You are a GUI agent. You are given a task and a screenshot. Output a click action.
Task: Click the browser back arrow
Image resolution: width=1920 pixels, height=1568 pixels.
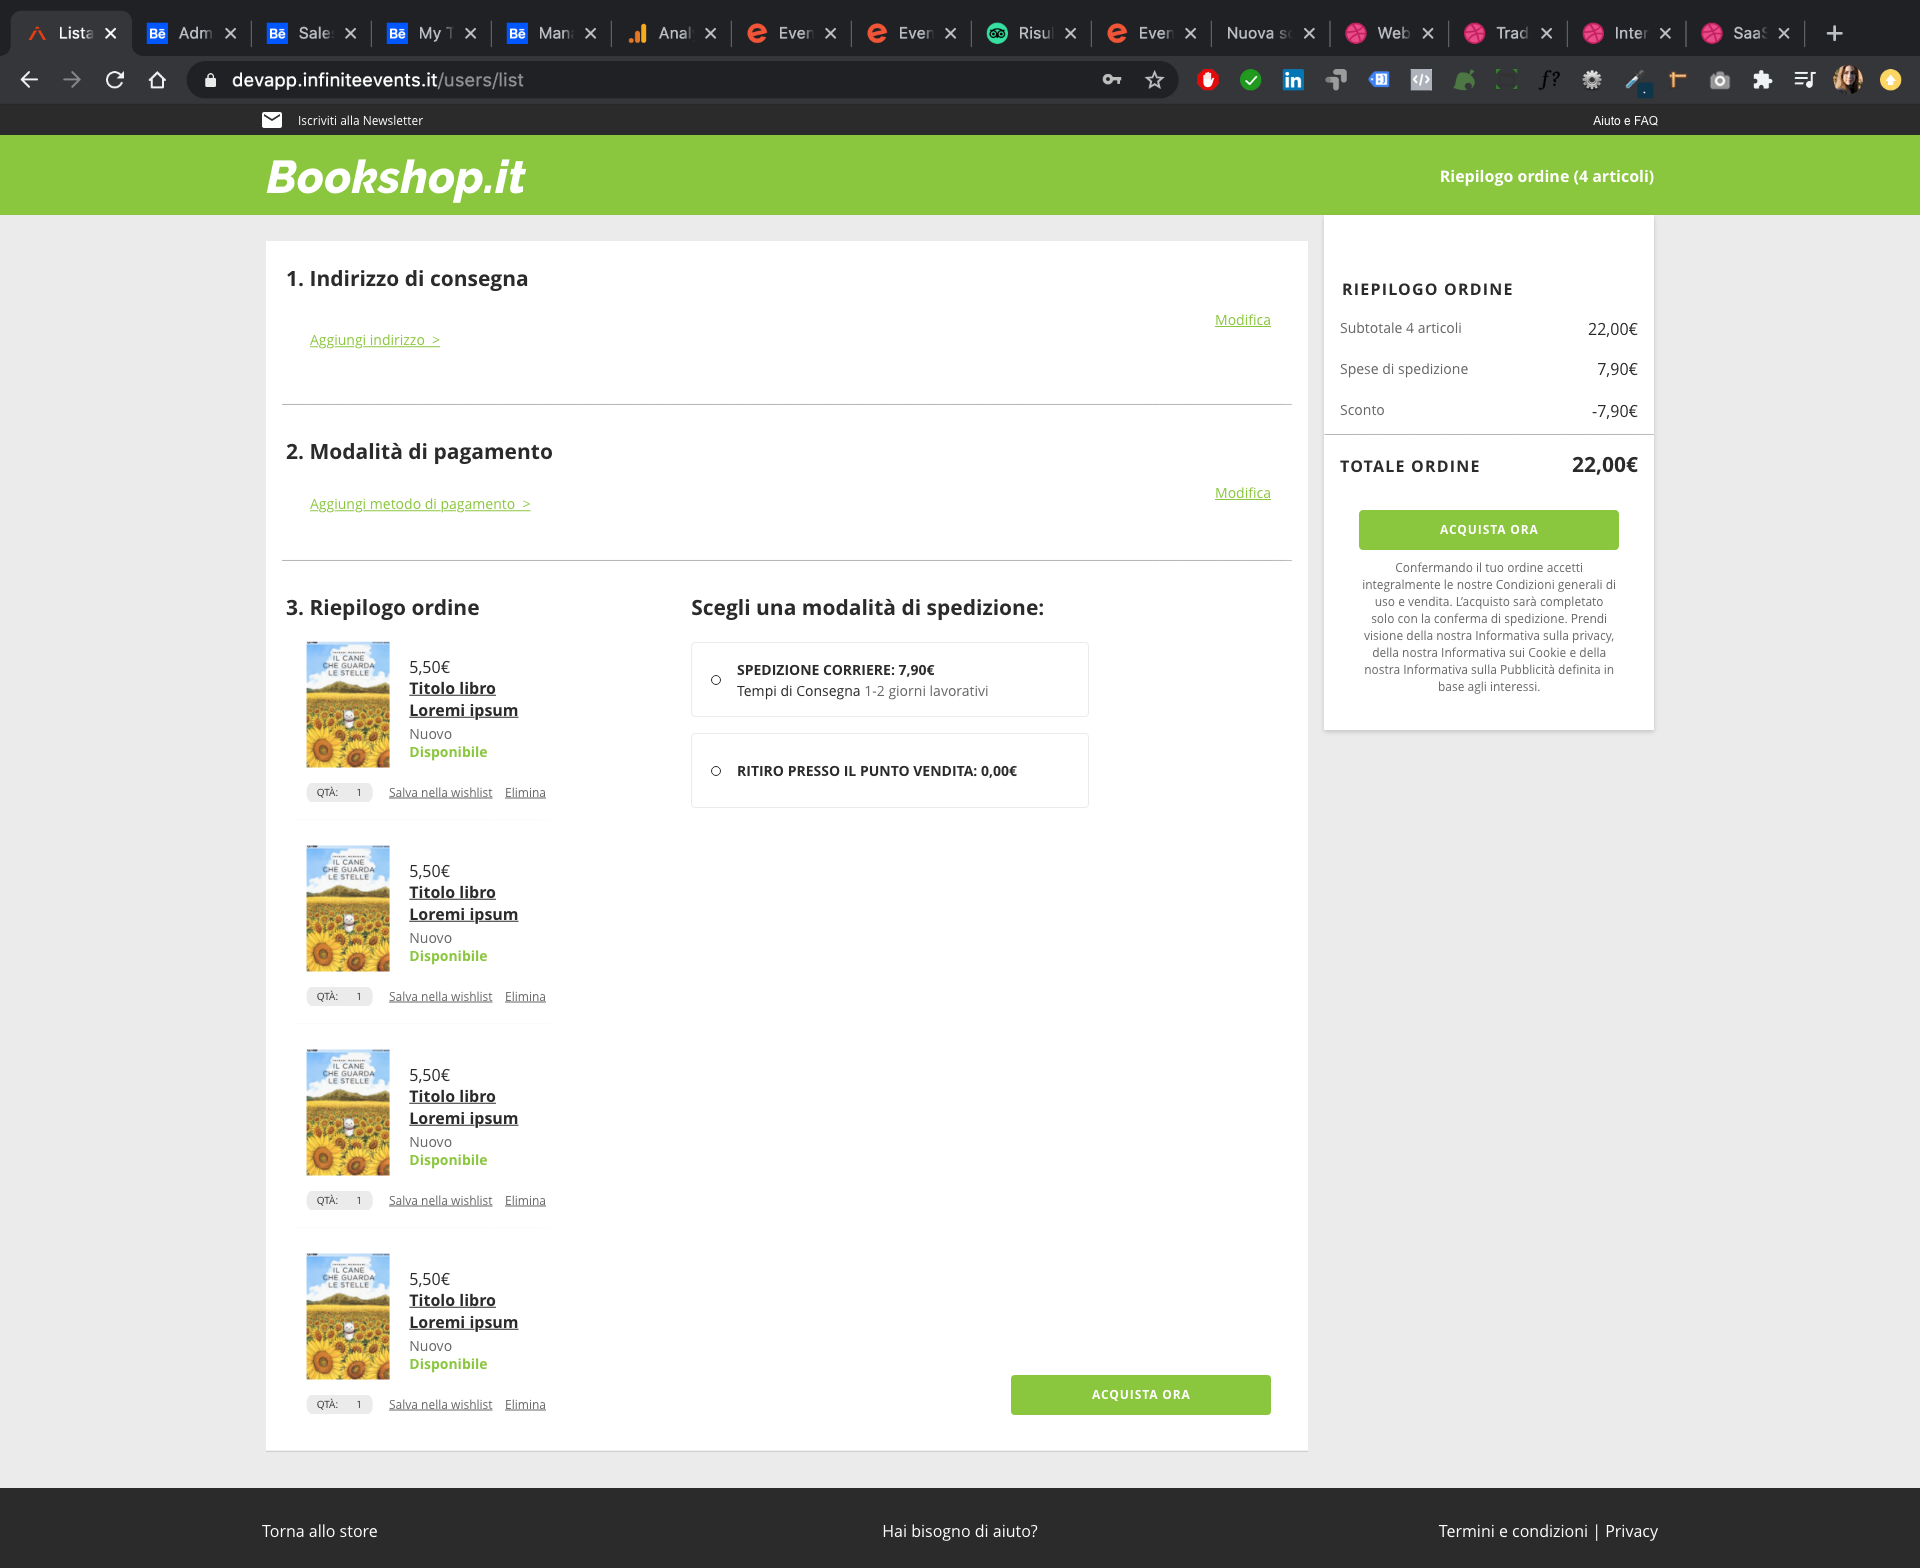tap(29, 80)
